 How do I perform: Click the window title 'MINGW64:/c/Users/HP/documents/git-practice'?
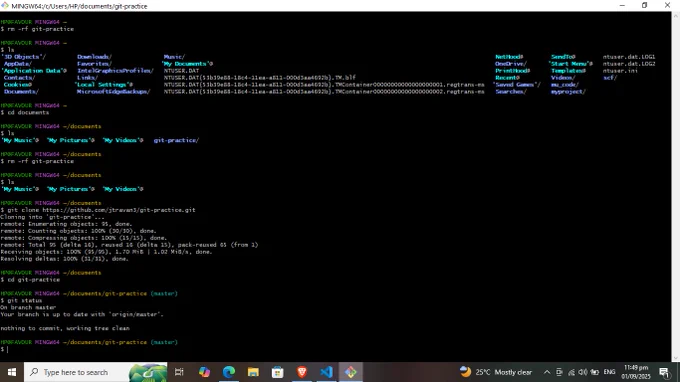pos(79,6)
